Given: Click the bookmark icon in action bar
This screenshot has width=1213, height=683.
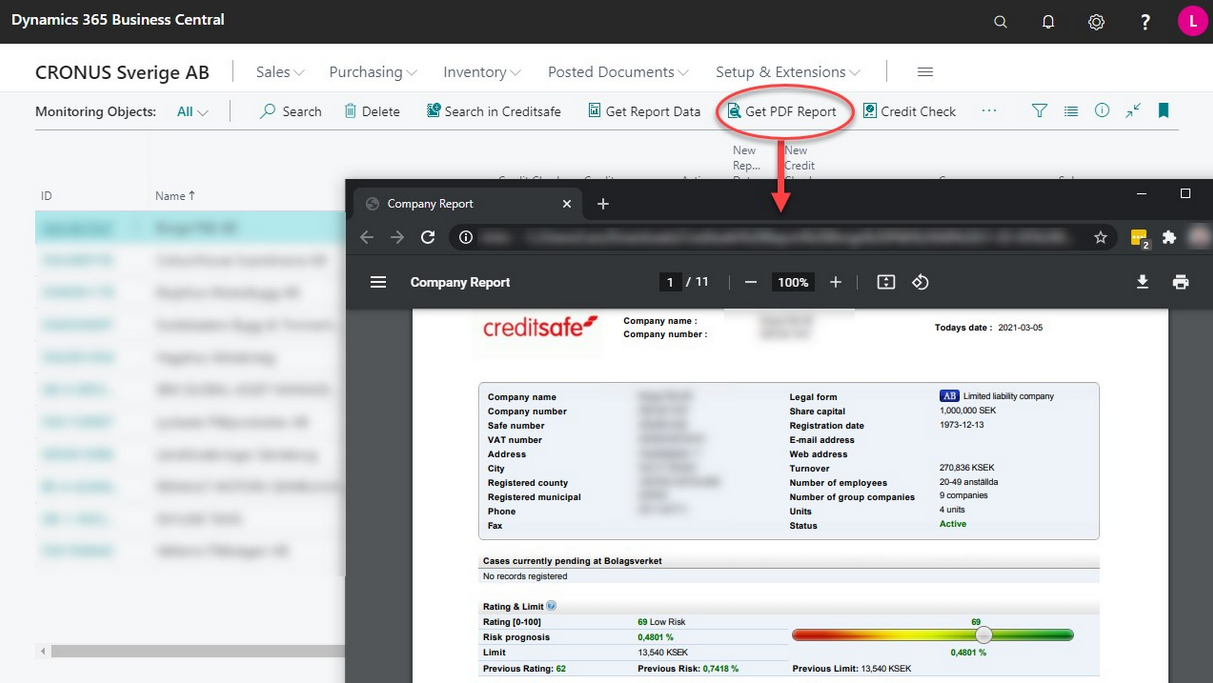Looking at the screenshot, I should (1163, 111).
